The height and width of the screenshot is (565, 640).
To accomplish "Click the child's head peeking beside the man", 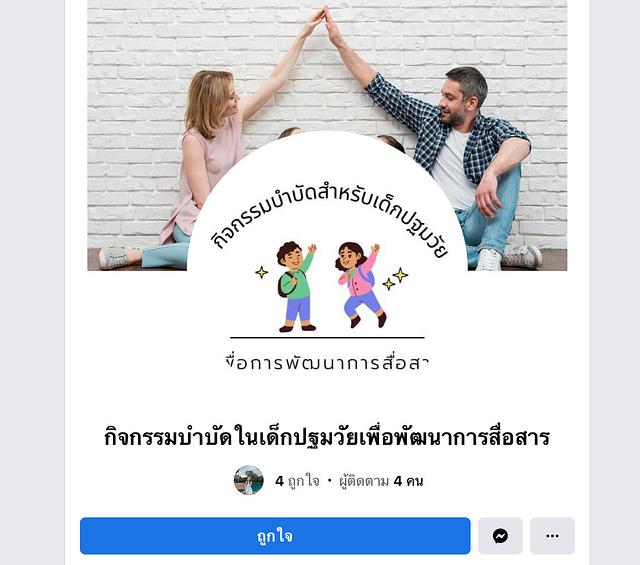I will tap(391, 143).
